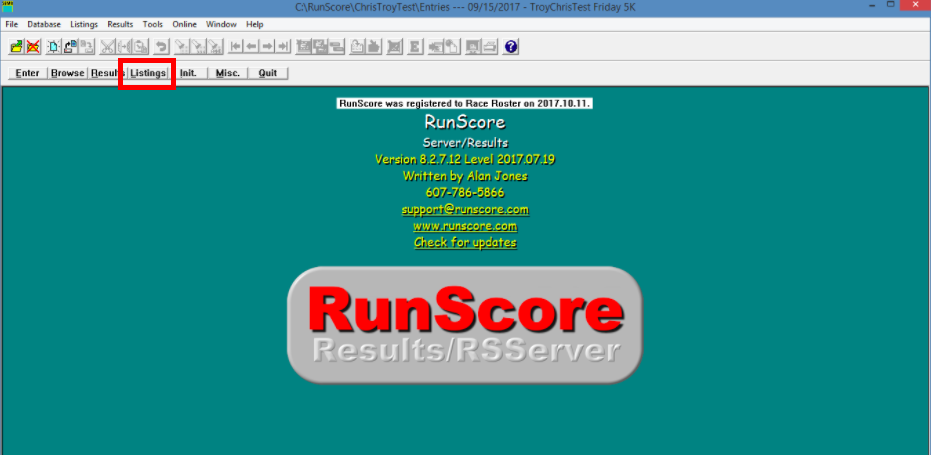Open help via blue question mark icon
The width and height of the screenshot is (931, 455).
pos(511,47)
